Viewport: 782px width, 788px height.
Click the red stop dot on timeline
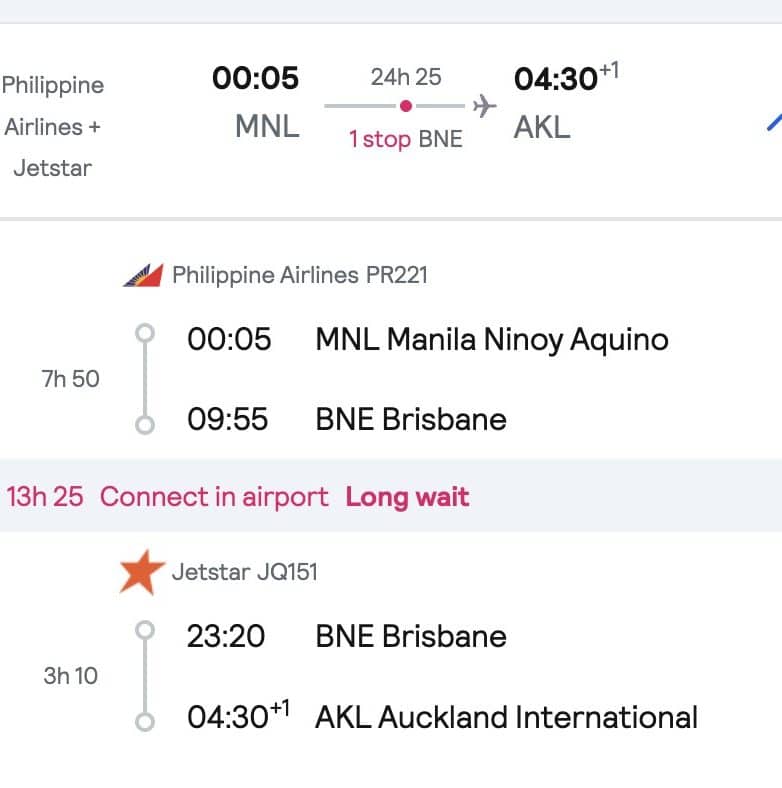pyautogui.click(x=406, y=106)
